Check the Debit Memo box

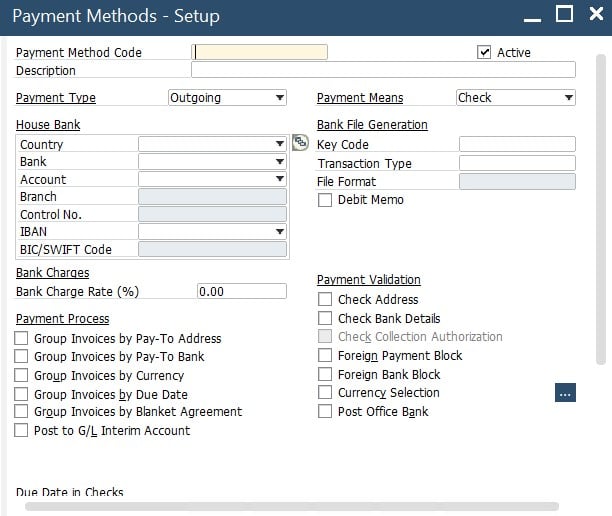coord(325,200)
